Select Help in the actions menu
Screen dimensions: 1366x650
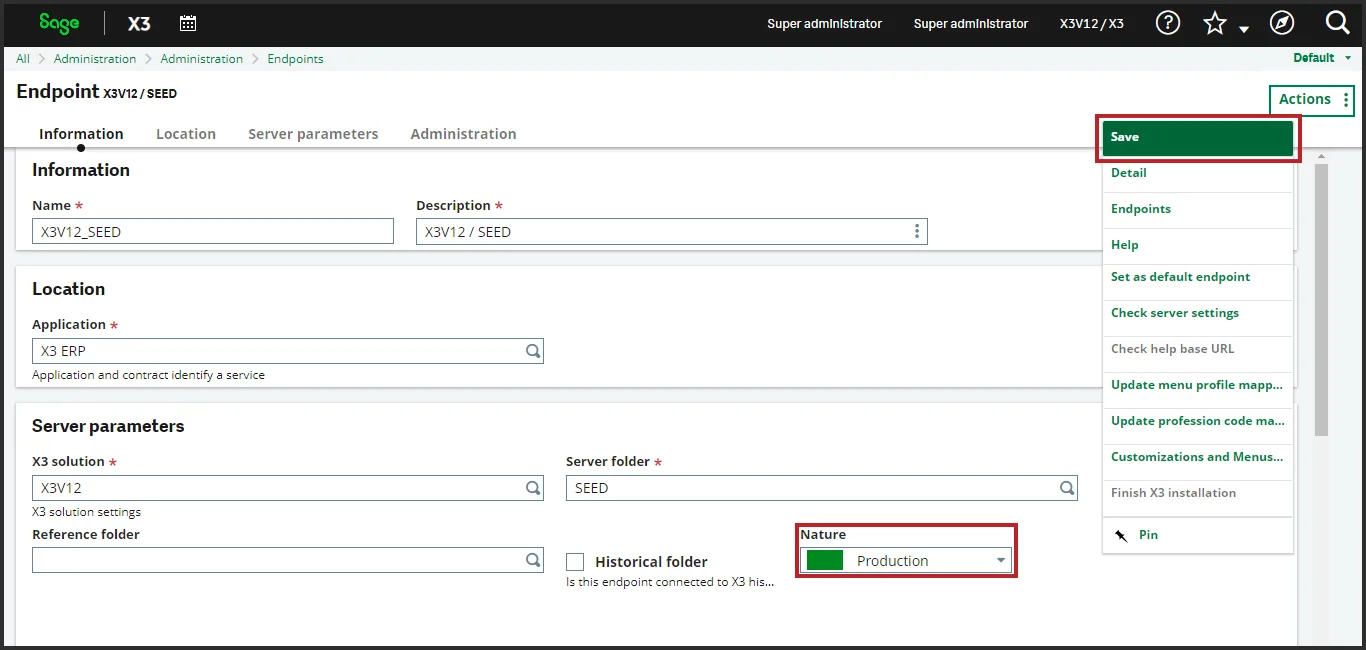point(1198,245)
